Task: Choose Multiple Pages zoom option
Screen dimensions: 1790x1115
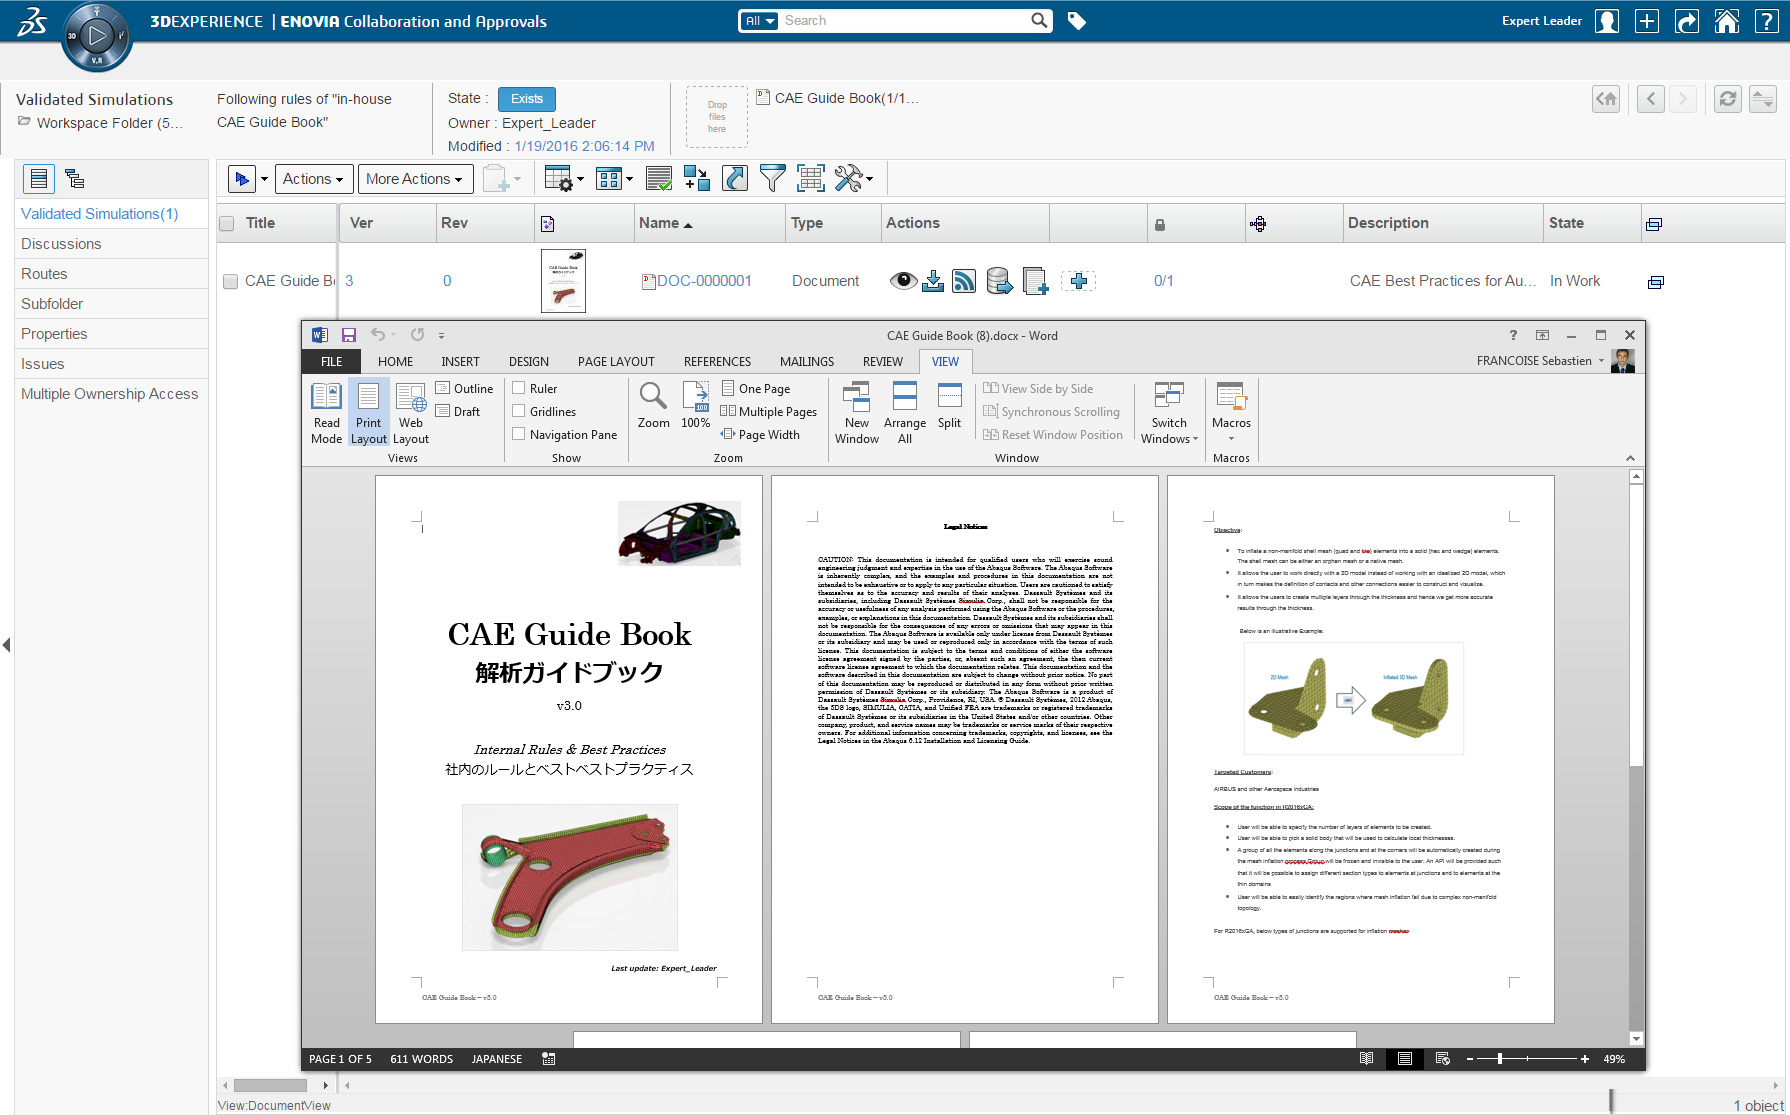Action: pyautogui.click(x=768, y=411)
